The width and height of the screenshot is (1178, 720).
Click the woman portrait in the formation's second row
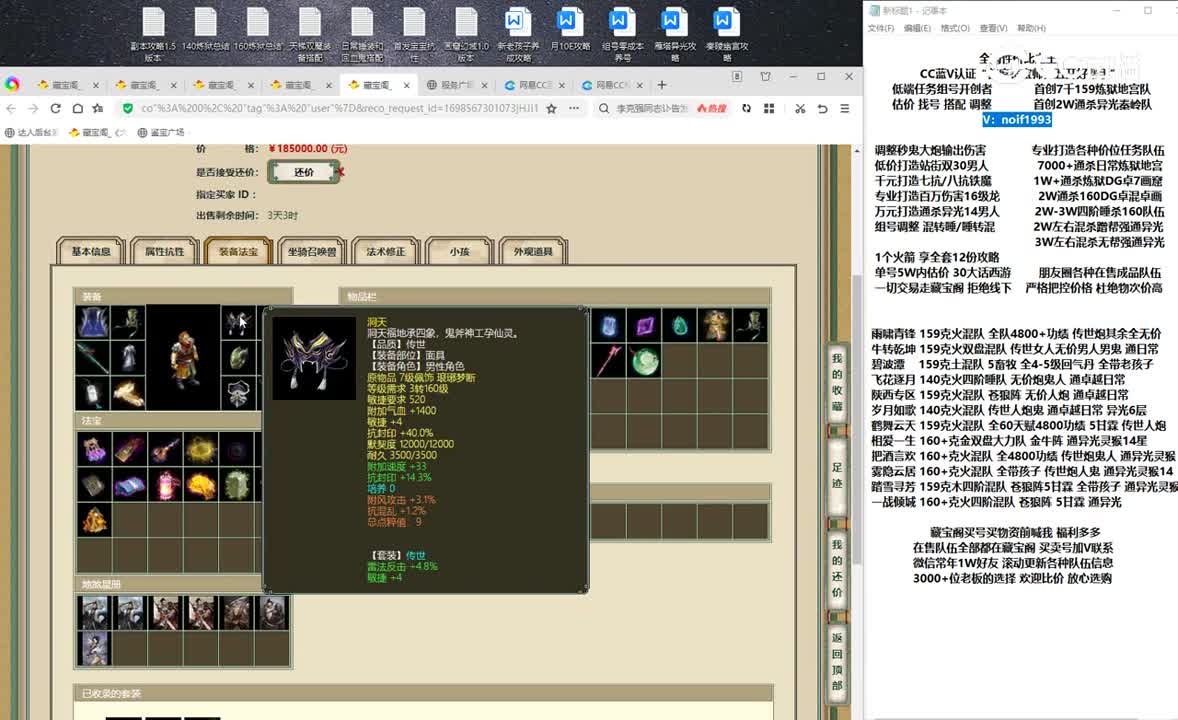tap(93, 648)
